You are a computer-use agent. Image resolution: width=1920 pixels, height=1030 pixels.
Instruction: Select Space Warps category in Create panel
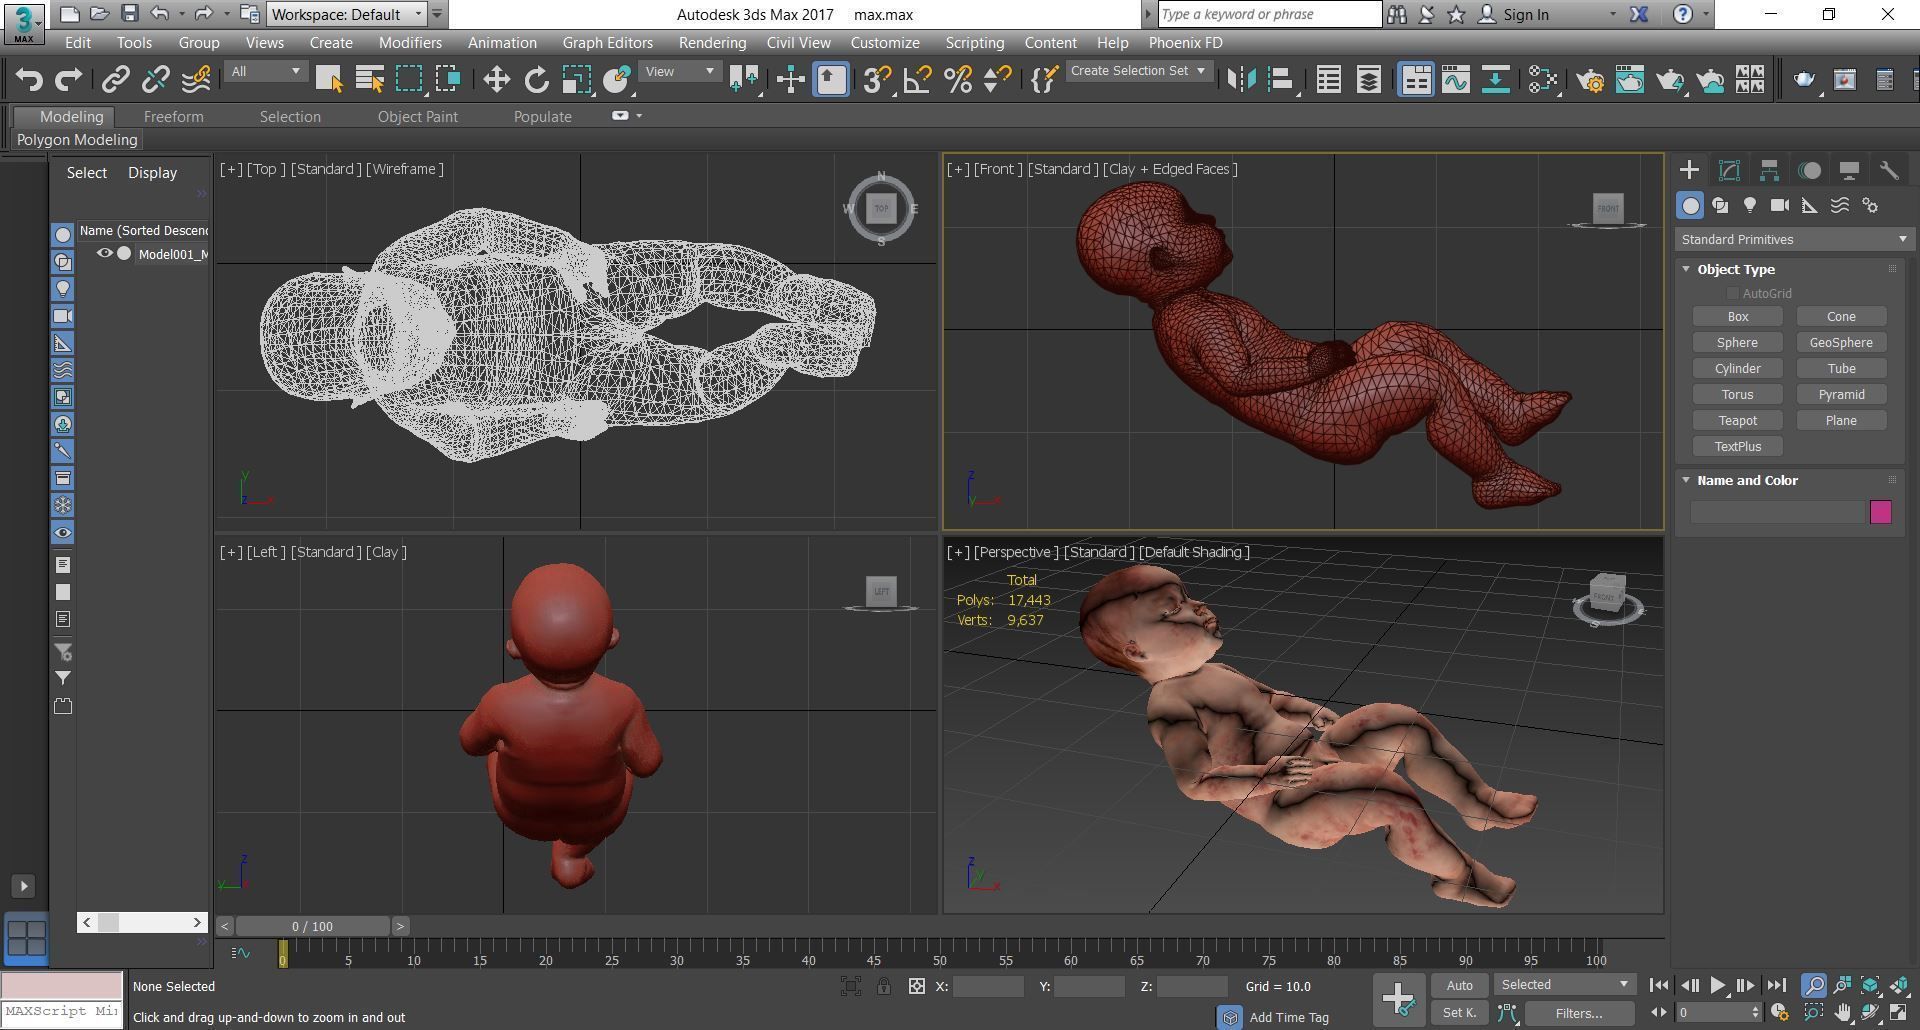tap(1840, 205)
